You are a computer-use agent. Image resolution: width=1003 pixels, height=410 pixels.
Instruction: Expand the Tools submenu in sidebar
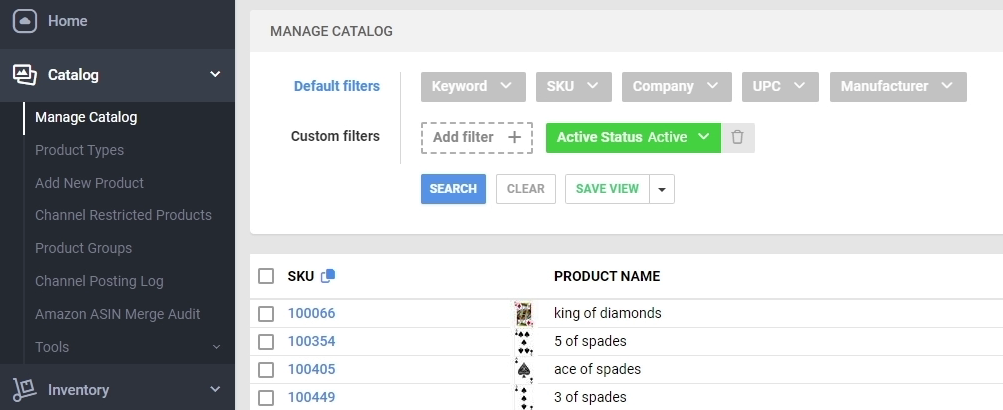(x=215, y=347)
